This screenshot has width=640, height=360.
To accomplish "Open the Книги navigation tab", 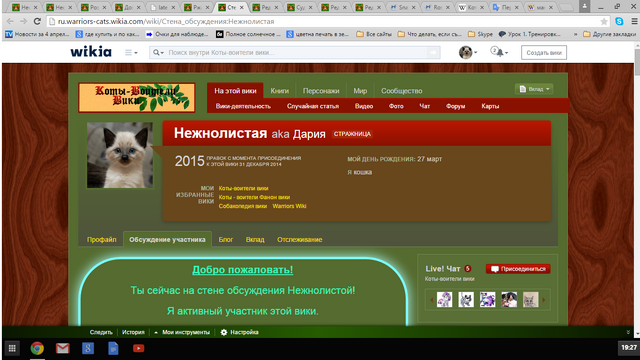I will (279, 91).
